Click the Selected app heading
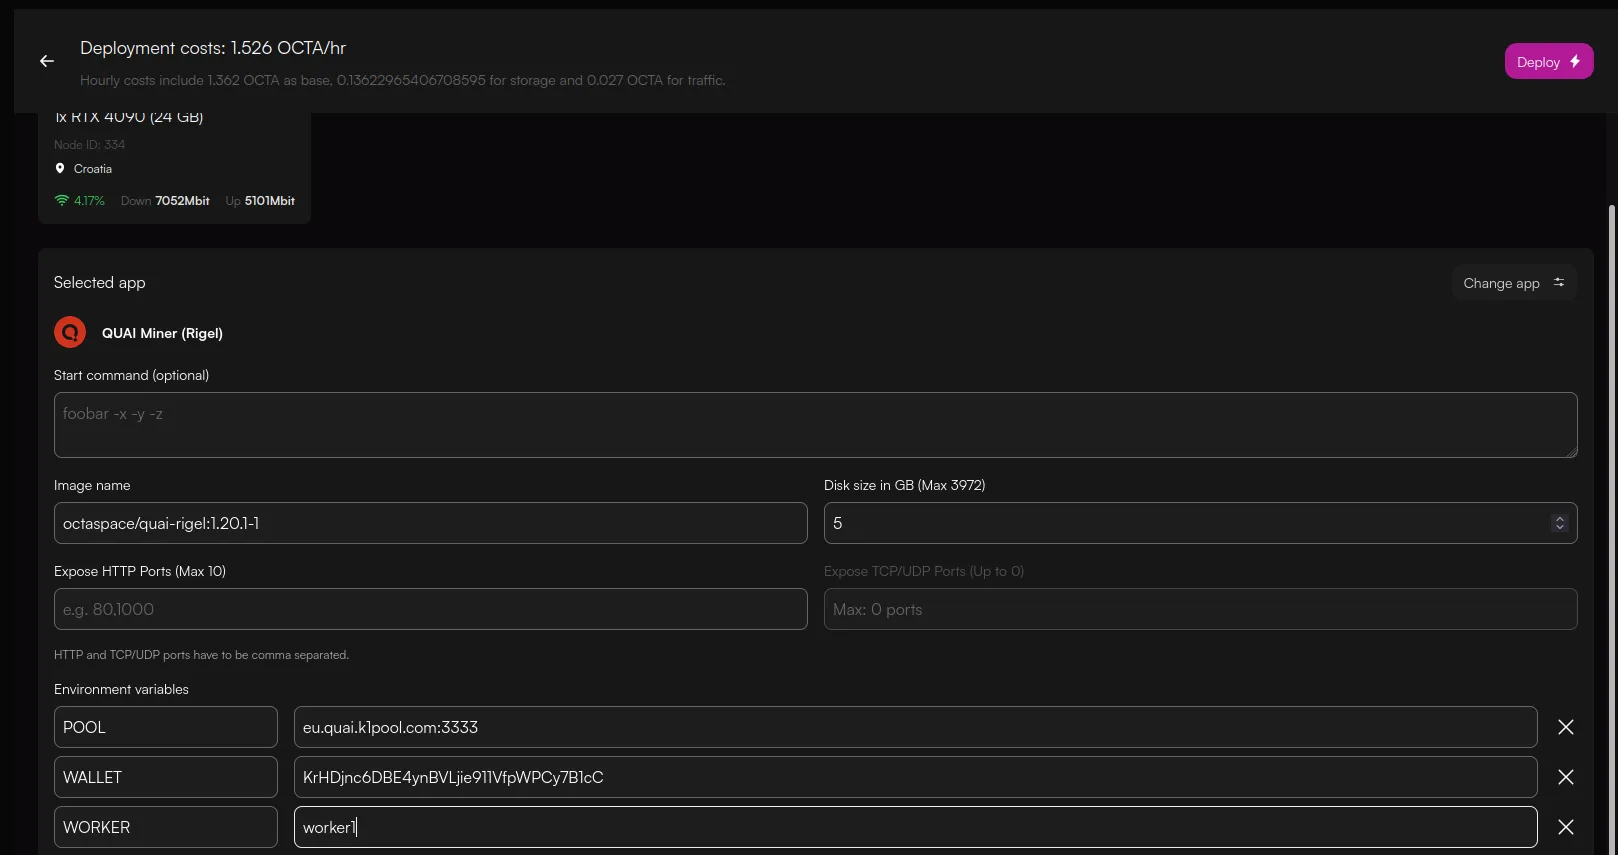 click(x=100, y=283)
